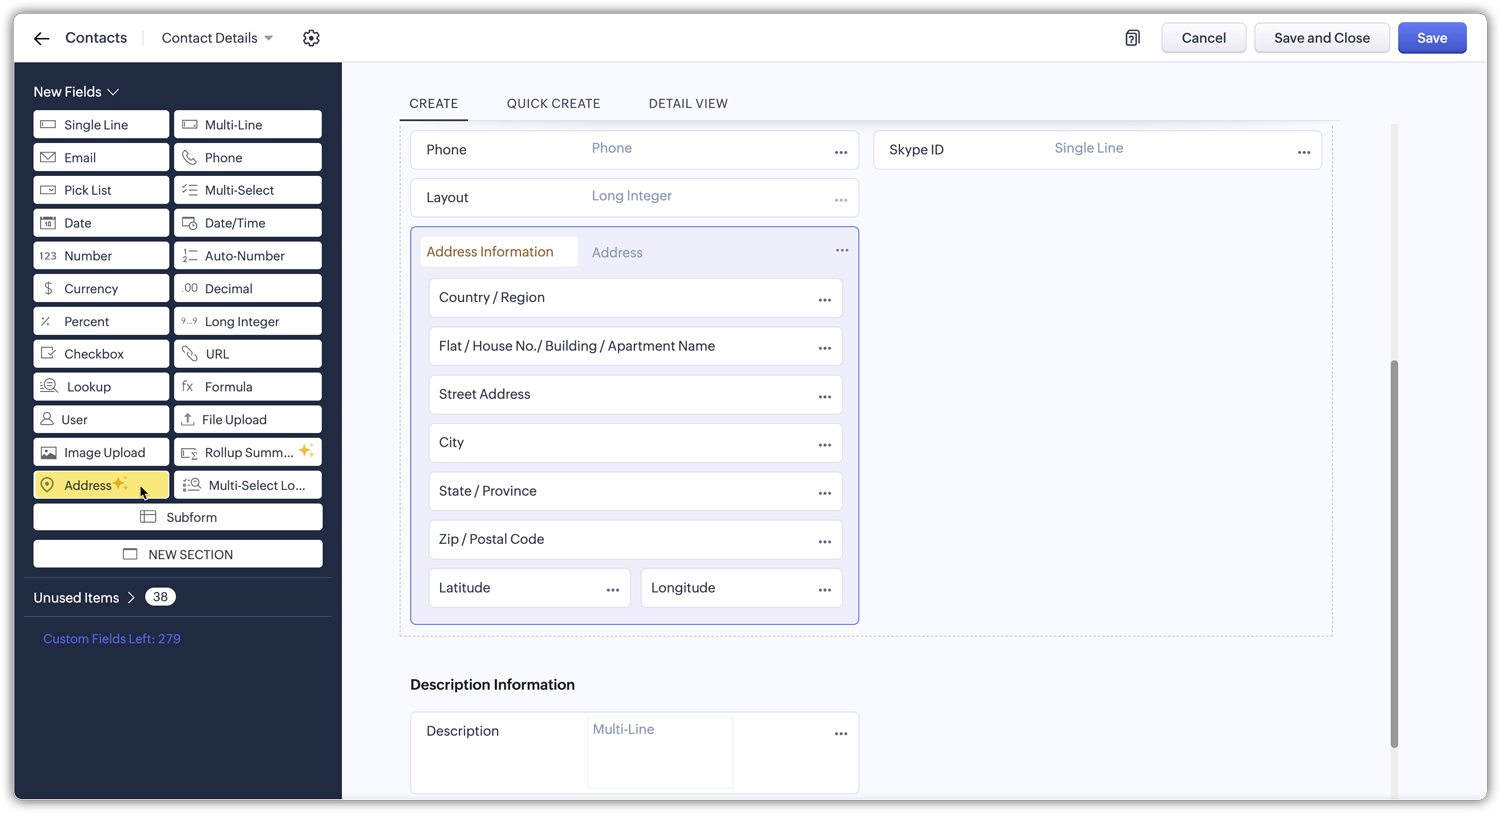Switch to the QUICK CREATE tab
The height and width of the screenshot is (813, 1500).
(x=553, y=103)
